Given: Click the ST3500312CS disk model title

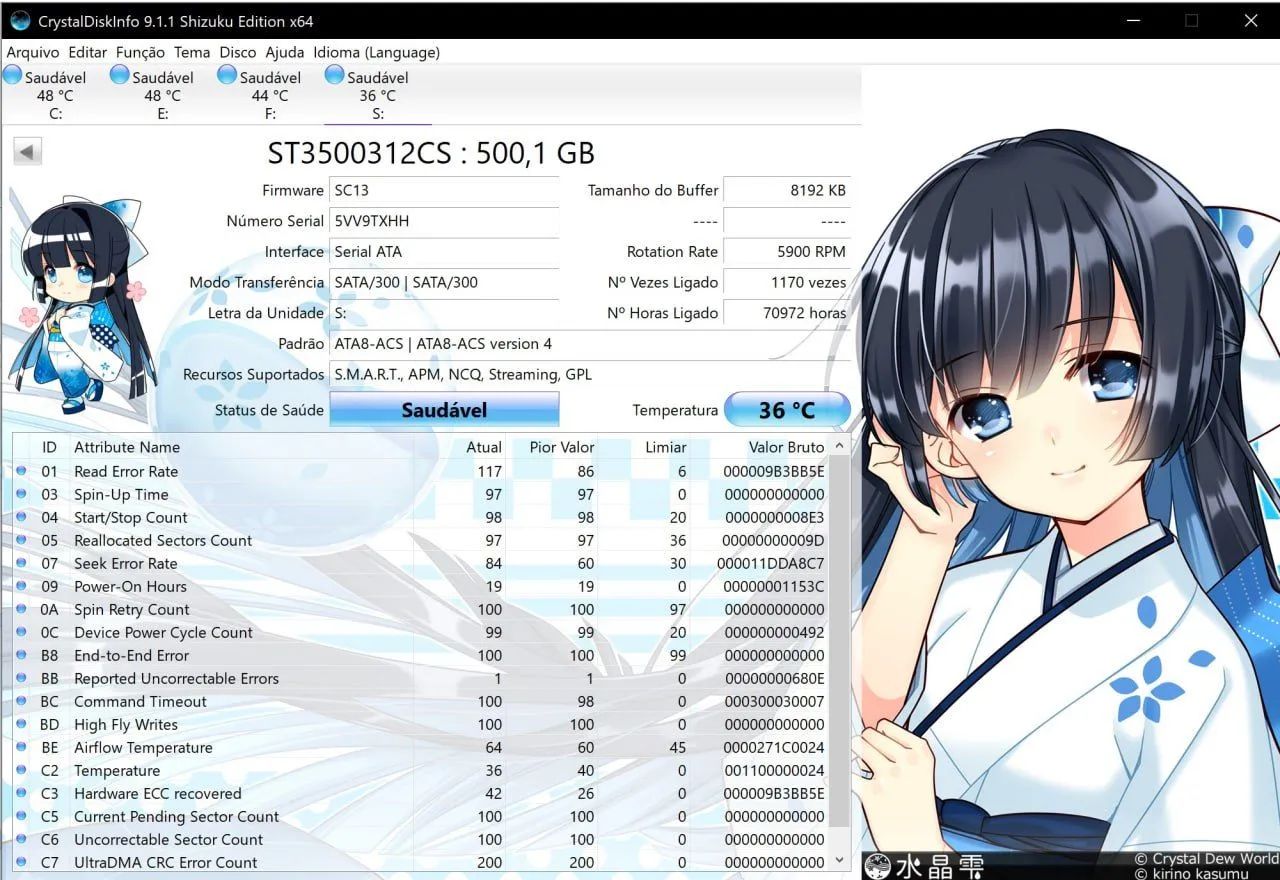Looking at the screenshot, I should [x=431, y=152].
